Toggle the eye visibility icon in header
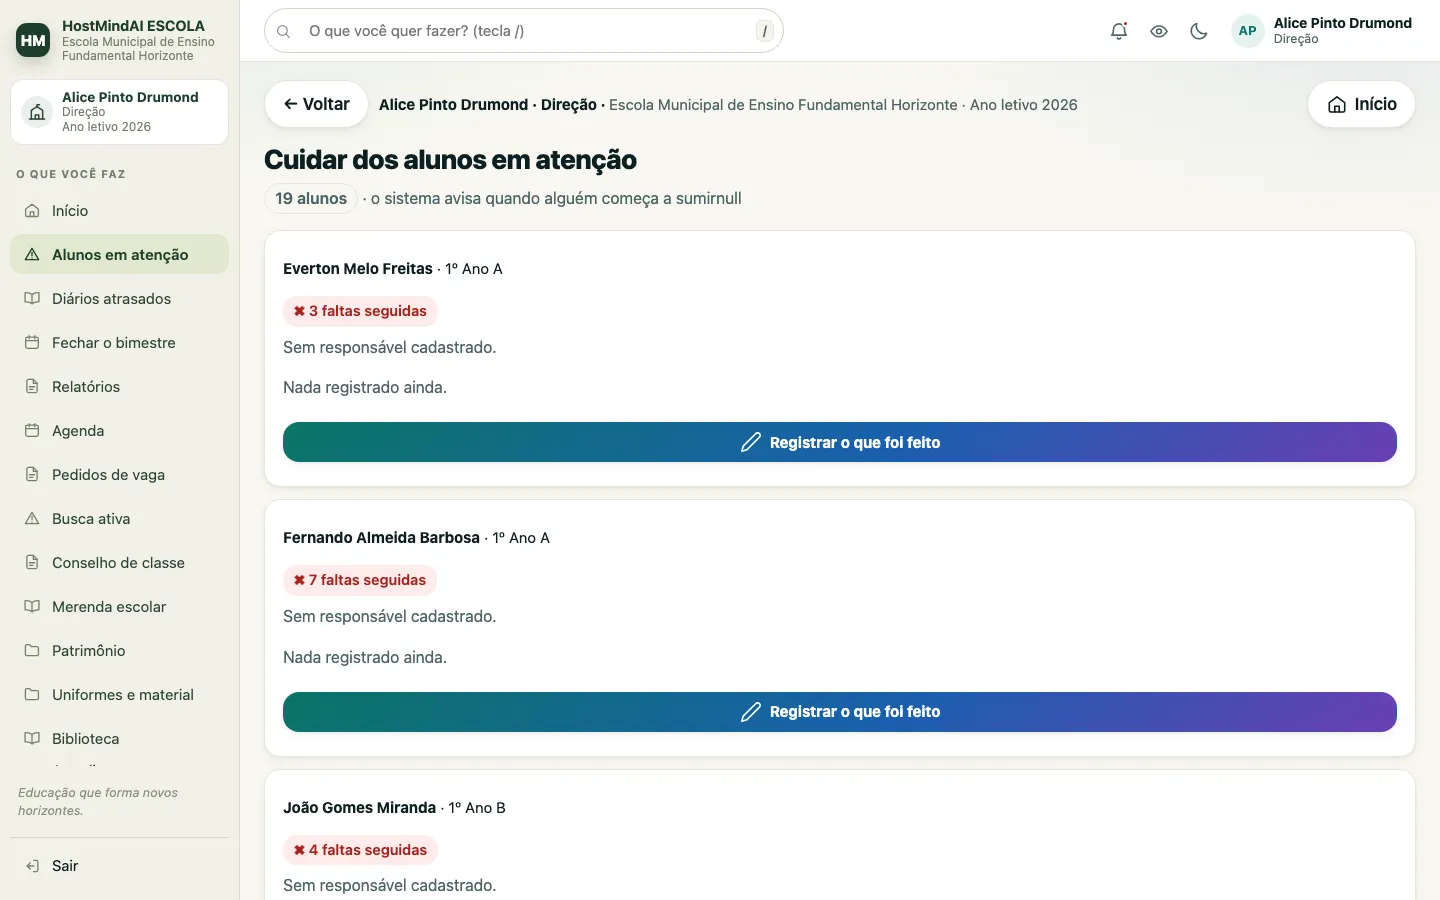The width and height of the screenshot is (1440, 900). (1159, 31)
